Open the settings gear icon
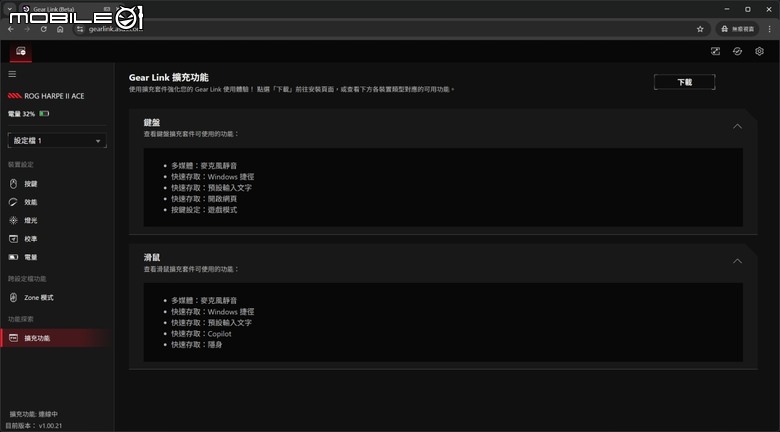Viewport: 780px width, 432px height. [759, 51]
